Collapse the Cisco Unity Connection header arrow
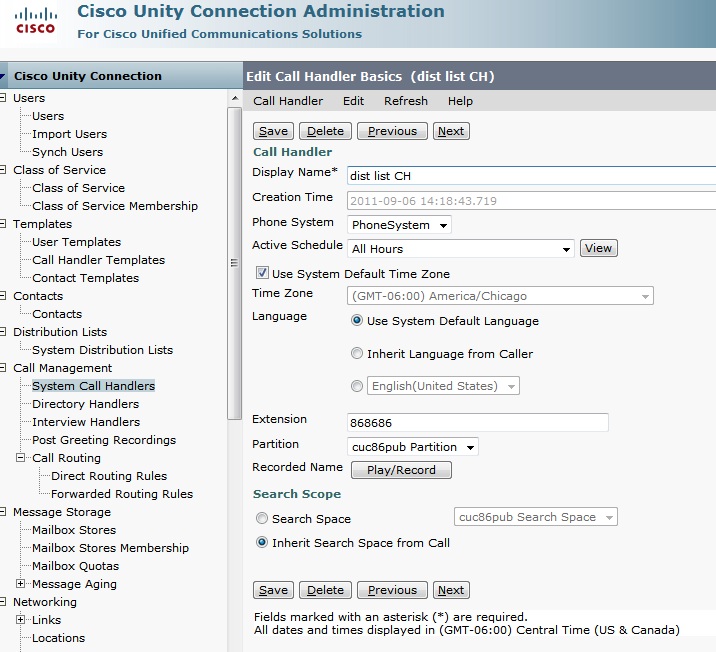716x652 pixels. click(3, 76)
